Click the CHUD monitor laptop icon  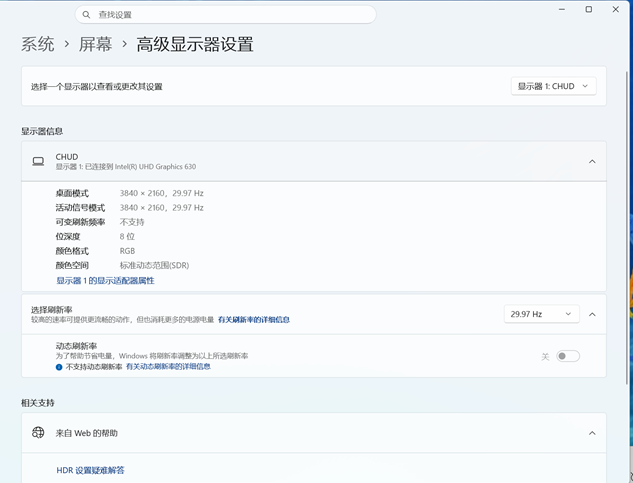38,162
